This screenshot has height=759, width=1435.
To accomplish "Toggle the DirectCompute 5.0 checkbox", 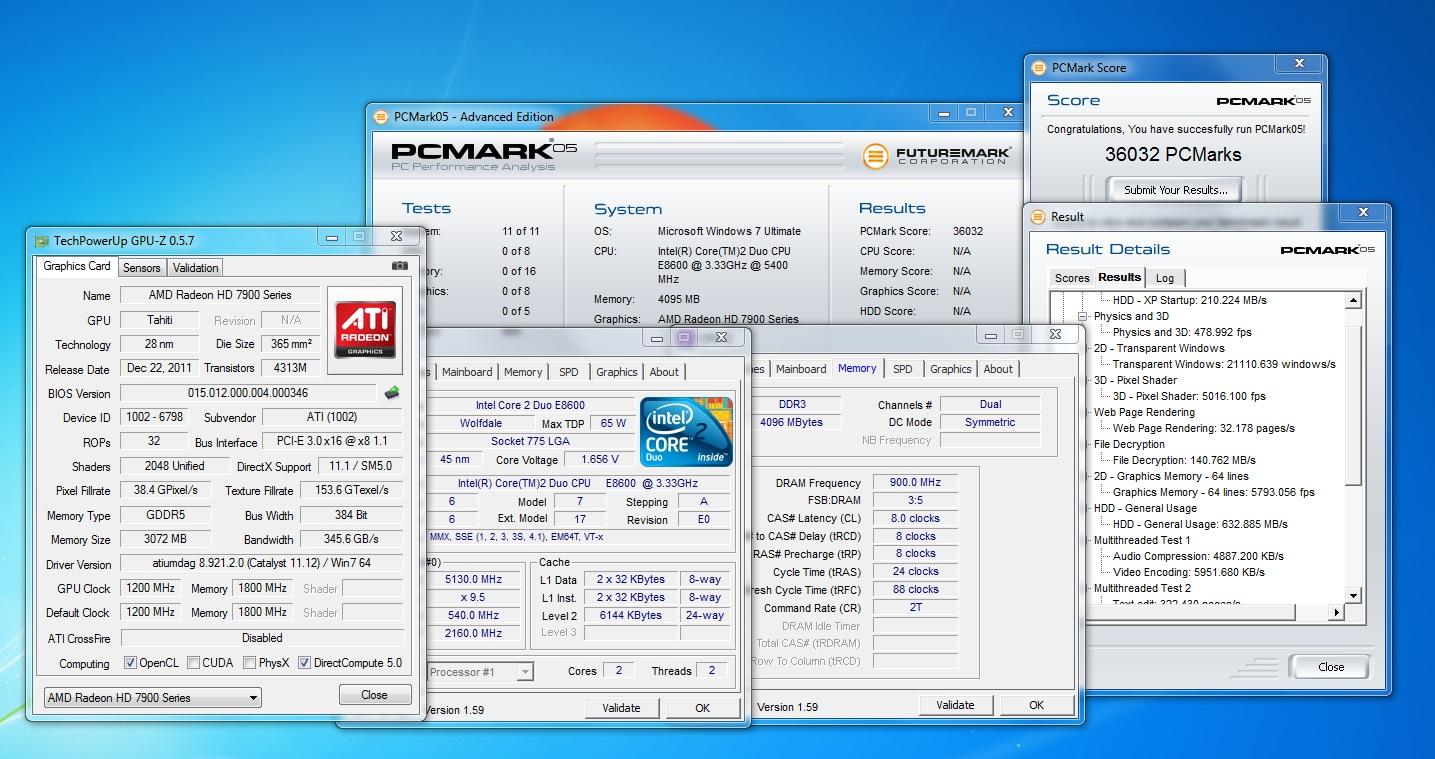I will (x=304, y=663).
